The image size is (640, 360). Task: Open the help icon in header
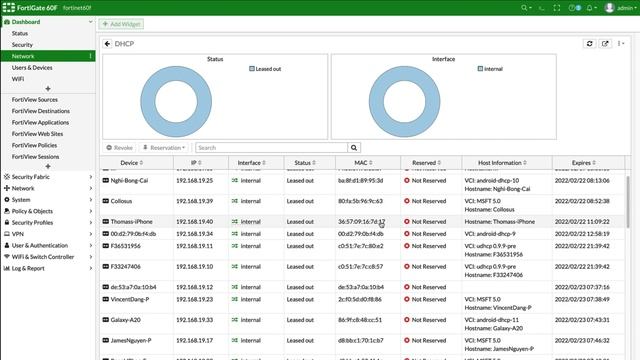(x=574, y=8)
